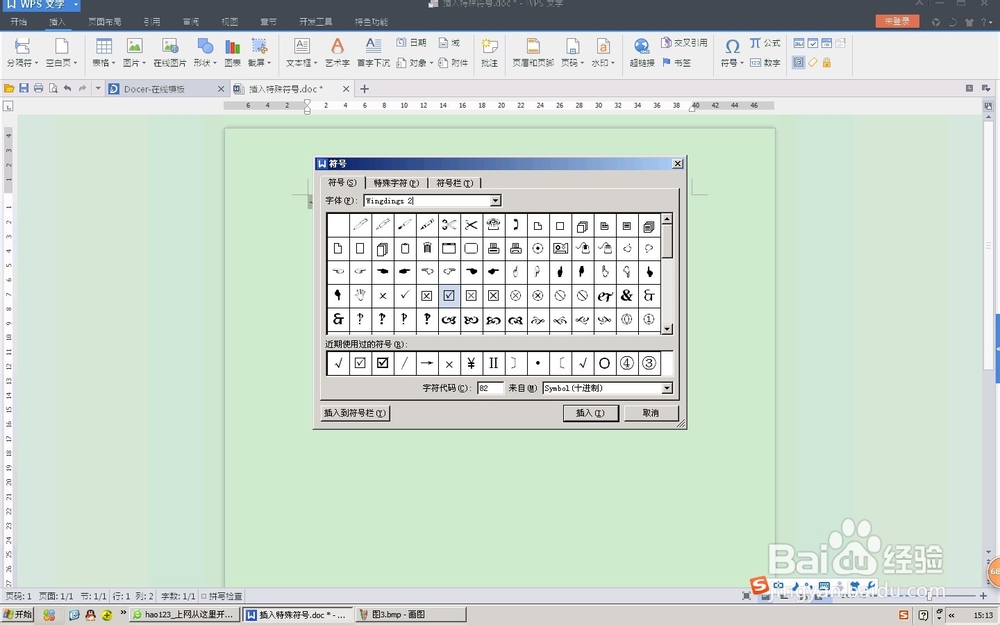This screenshot has width=1000, height=625.
Task: Pick circled 4 in recent symbols
Action: [x=626, y=364]
